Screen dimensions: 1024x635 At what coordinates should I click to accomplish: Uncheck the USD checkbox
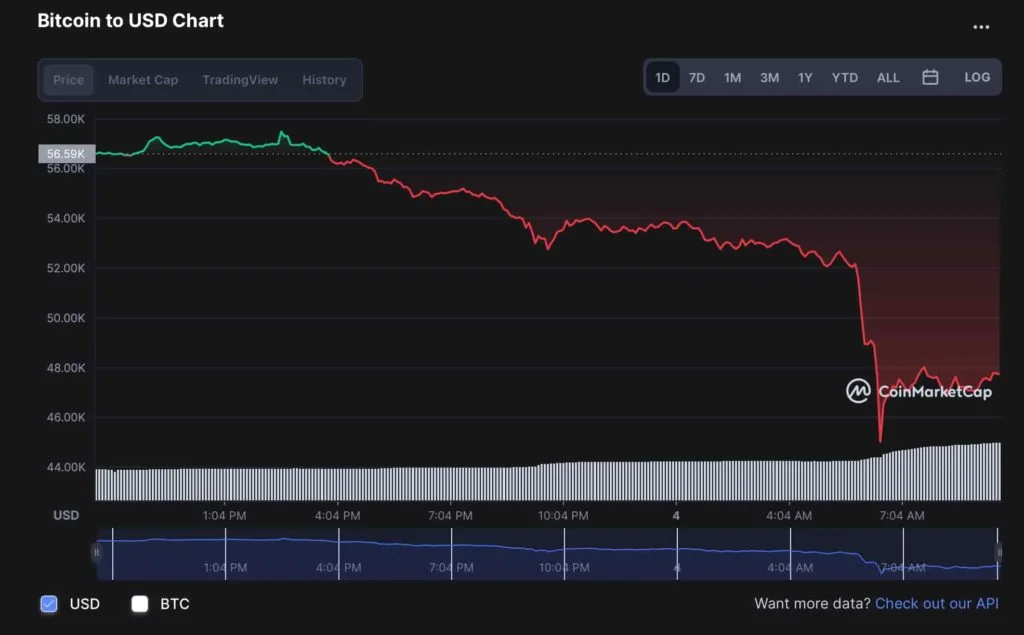(x=49, y=604)
